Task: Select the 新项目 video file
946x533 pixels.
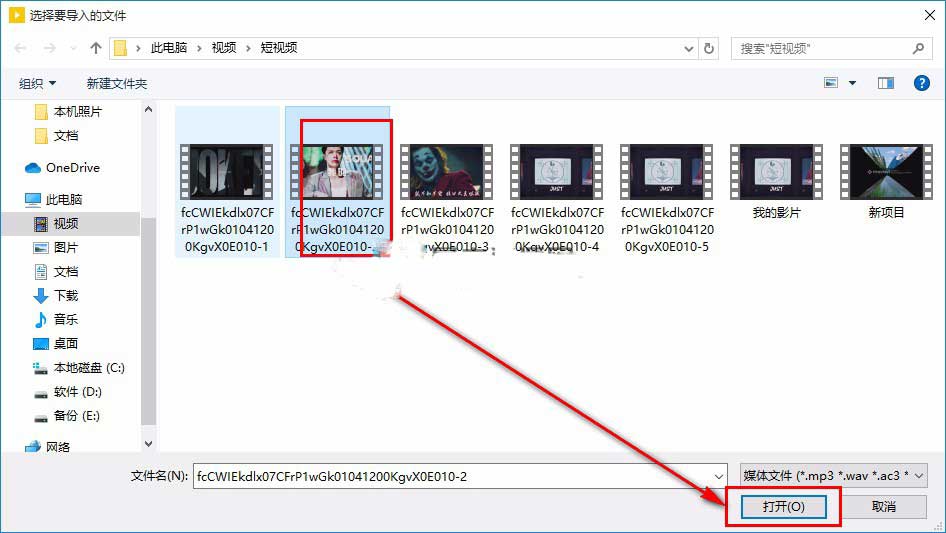Action: 886,182
